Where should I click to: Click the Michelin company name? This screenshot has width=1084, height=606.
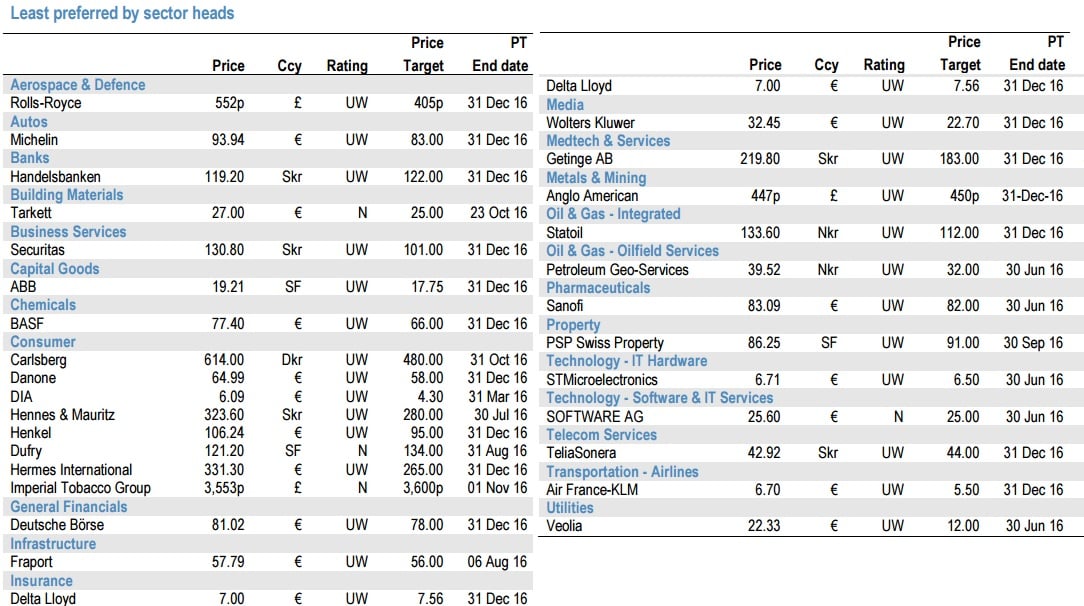[x=34, y=140]
